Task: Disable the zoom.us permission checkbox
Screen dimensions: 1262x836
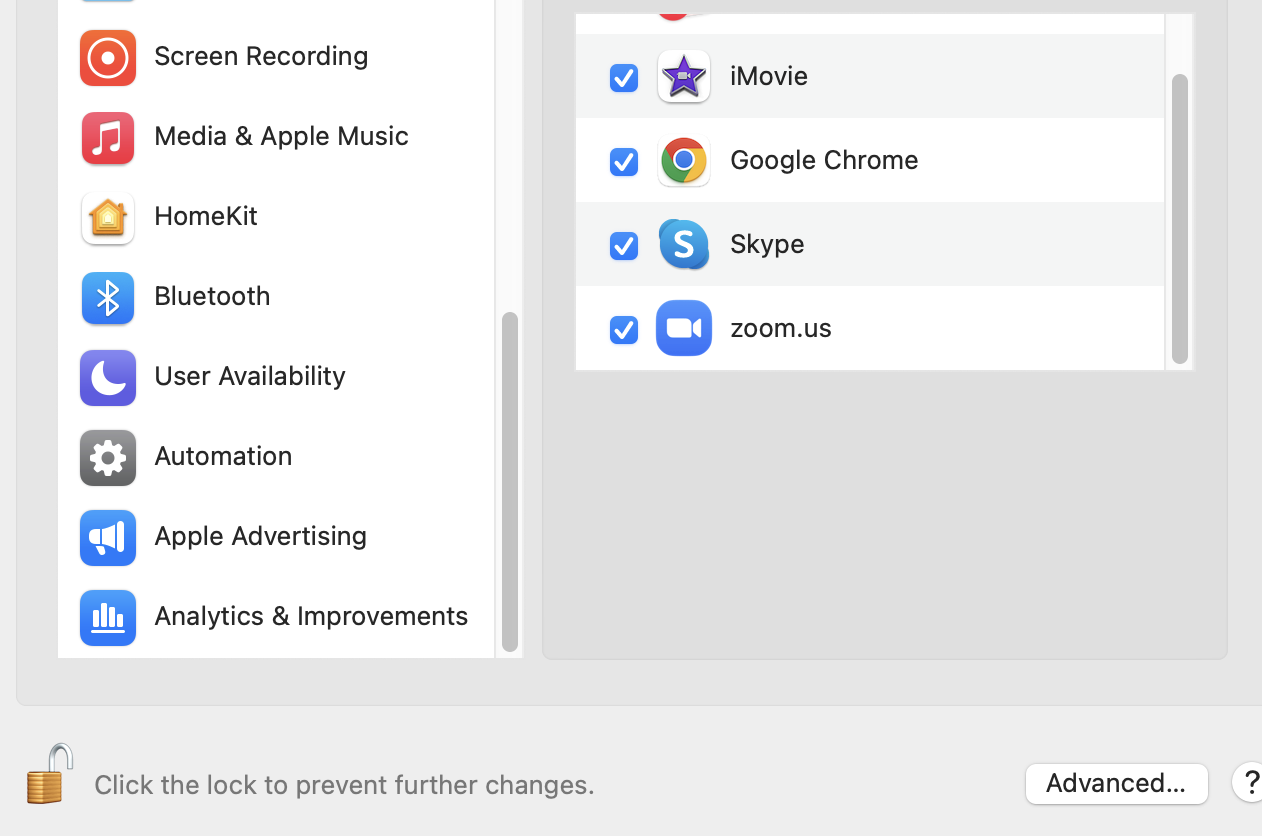Action: pyautogui.click(x=624, y=329)
